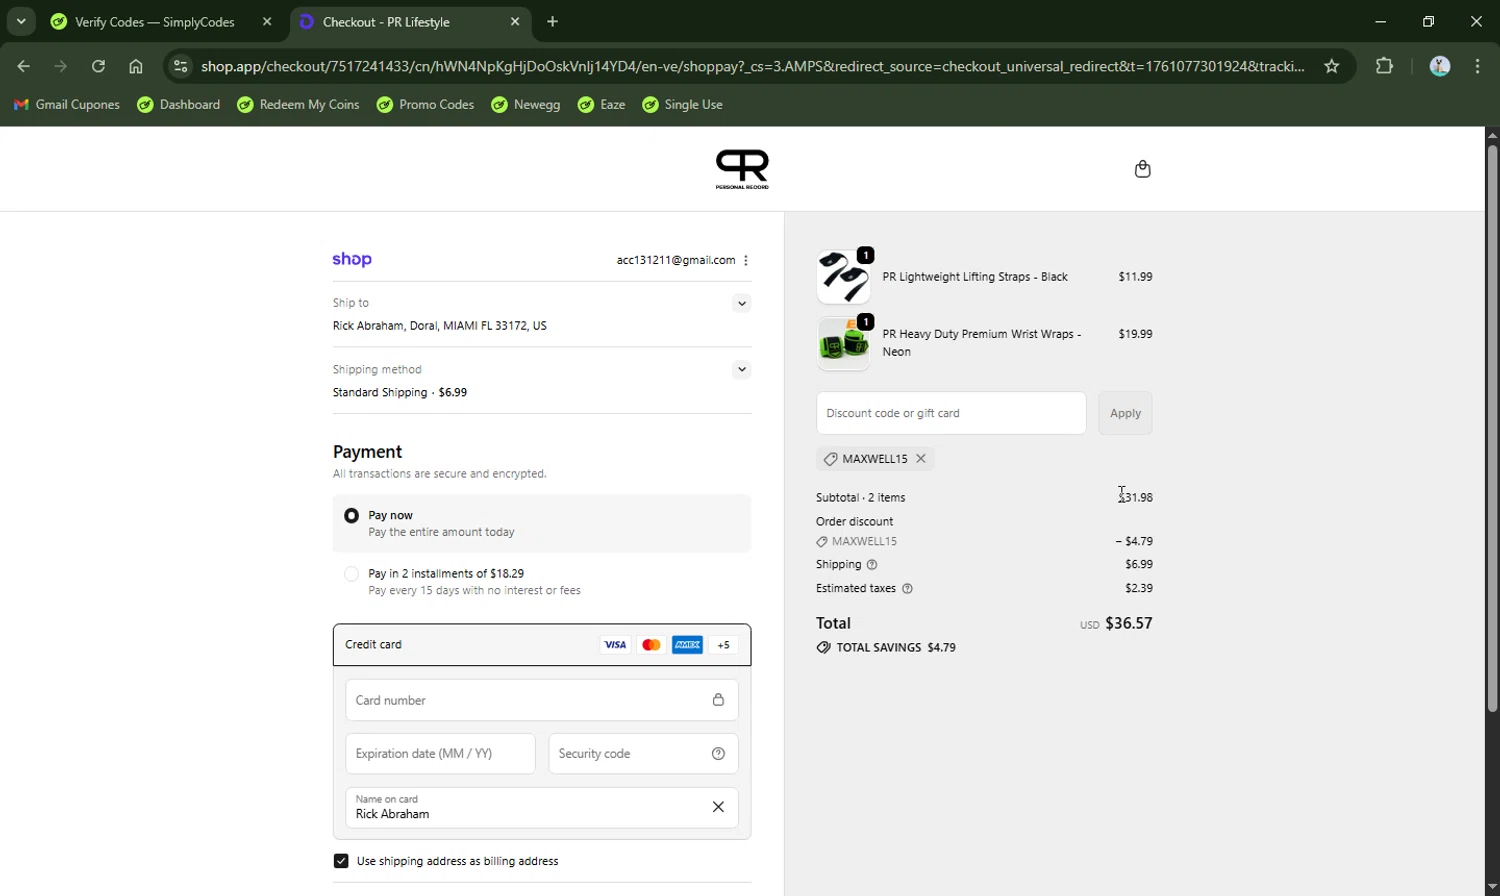
Task: Go back to the previous page
Action: pyautogui.click(x=23, y=66)
